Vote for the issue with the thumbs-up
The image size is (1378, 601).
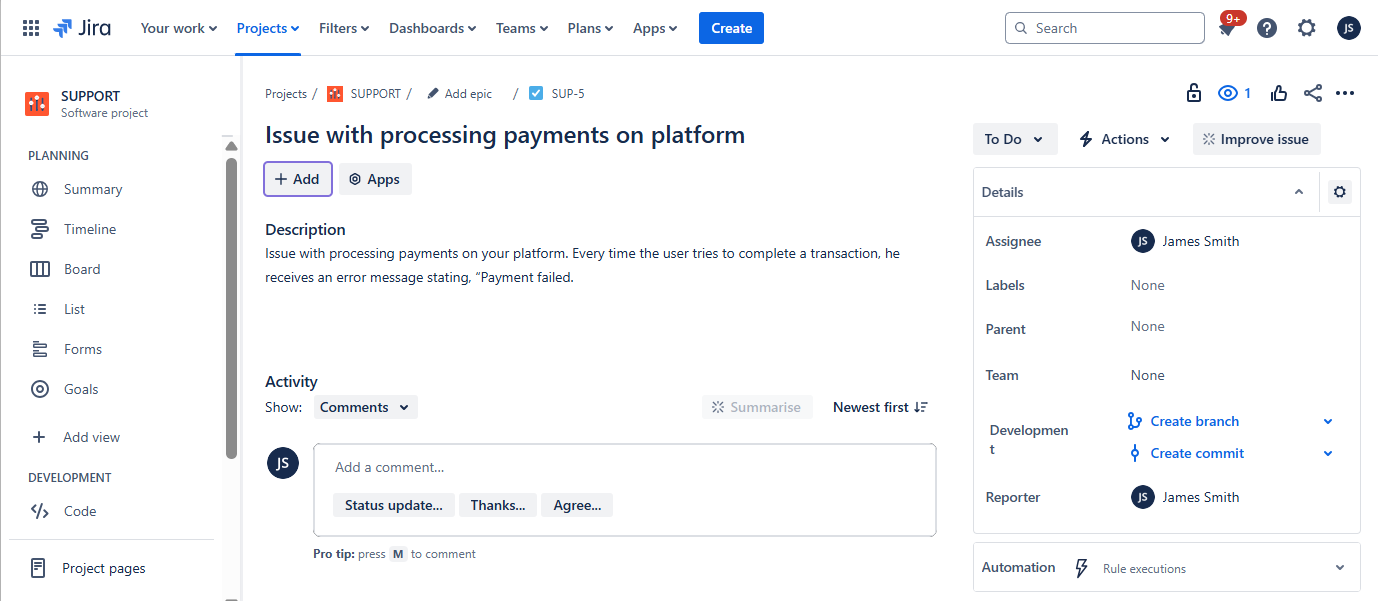(x=1278, y=92)
